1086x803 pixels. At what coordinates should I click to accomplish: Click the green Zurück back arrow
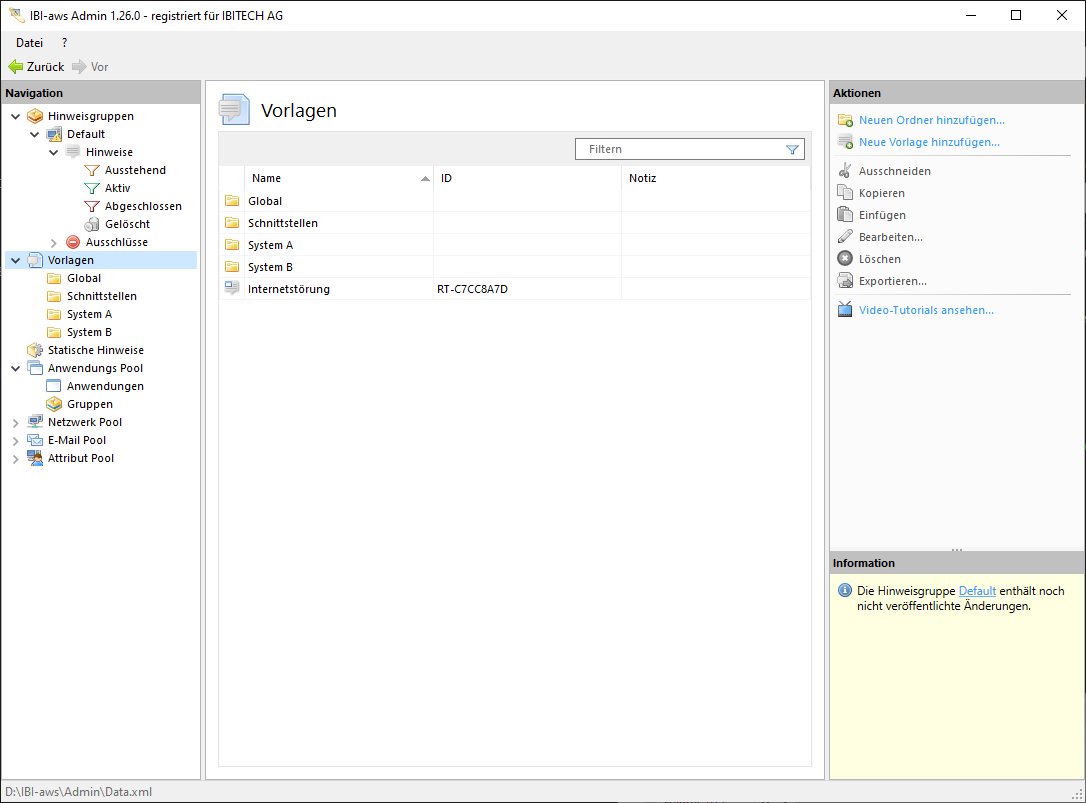coord(16,67)
